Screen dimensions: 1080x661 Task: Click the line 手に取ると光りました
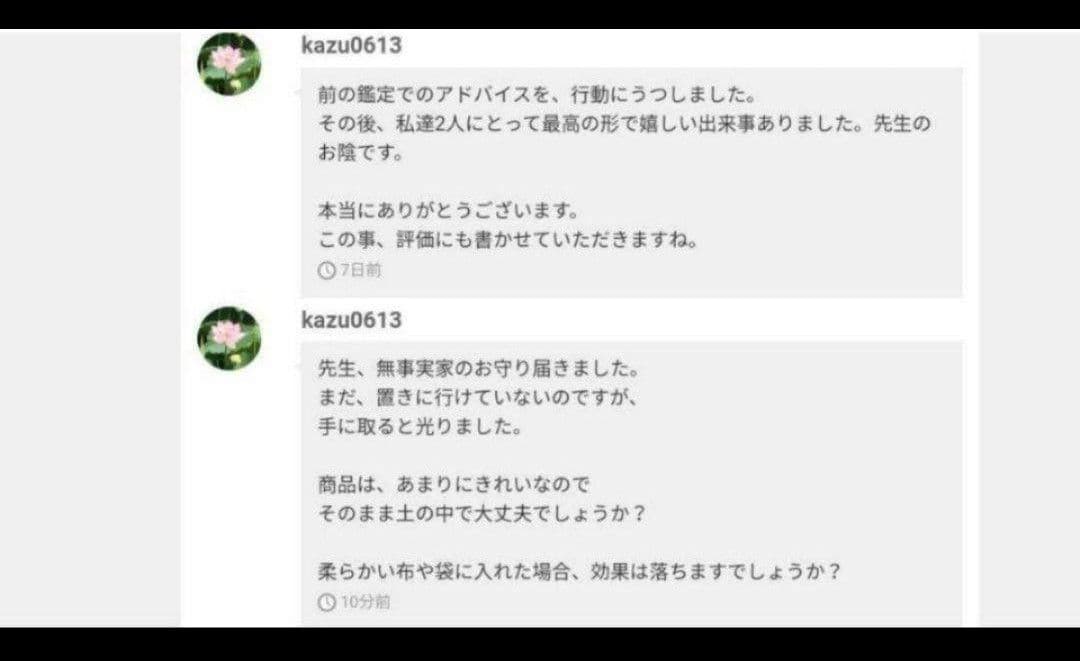click(420, 427)
